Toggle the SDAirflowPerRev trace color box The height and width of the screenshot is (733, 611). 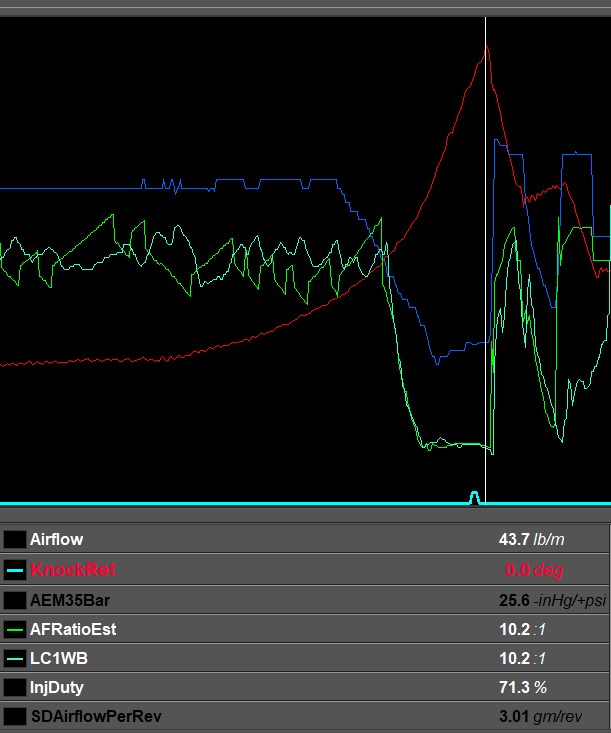(14, 716)
